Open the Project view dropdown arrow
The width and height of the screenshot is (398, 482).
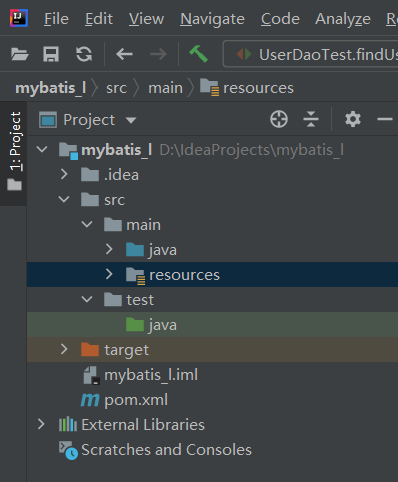[131, 120]
